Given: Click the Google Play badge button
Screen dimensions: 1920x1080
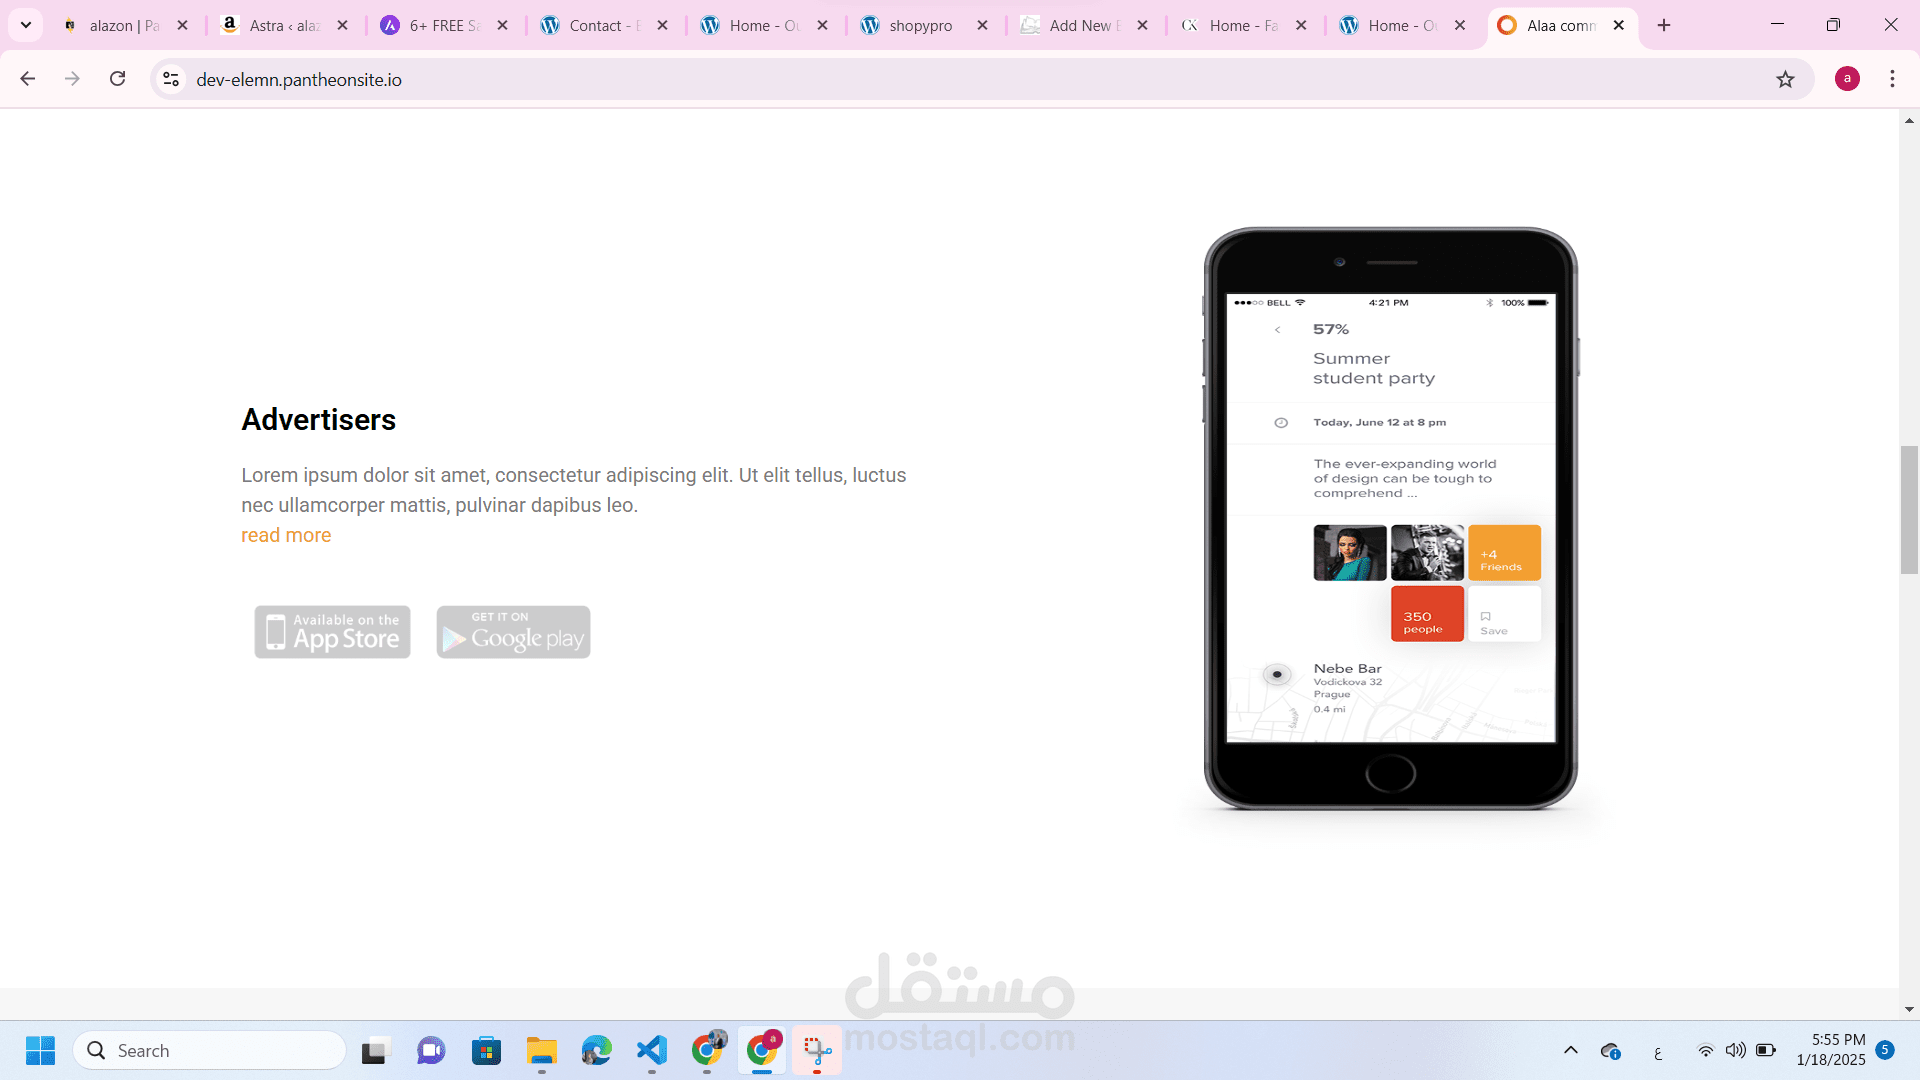Looking at the screenshot, I should (513, 632).
